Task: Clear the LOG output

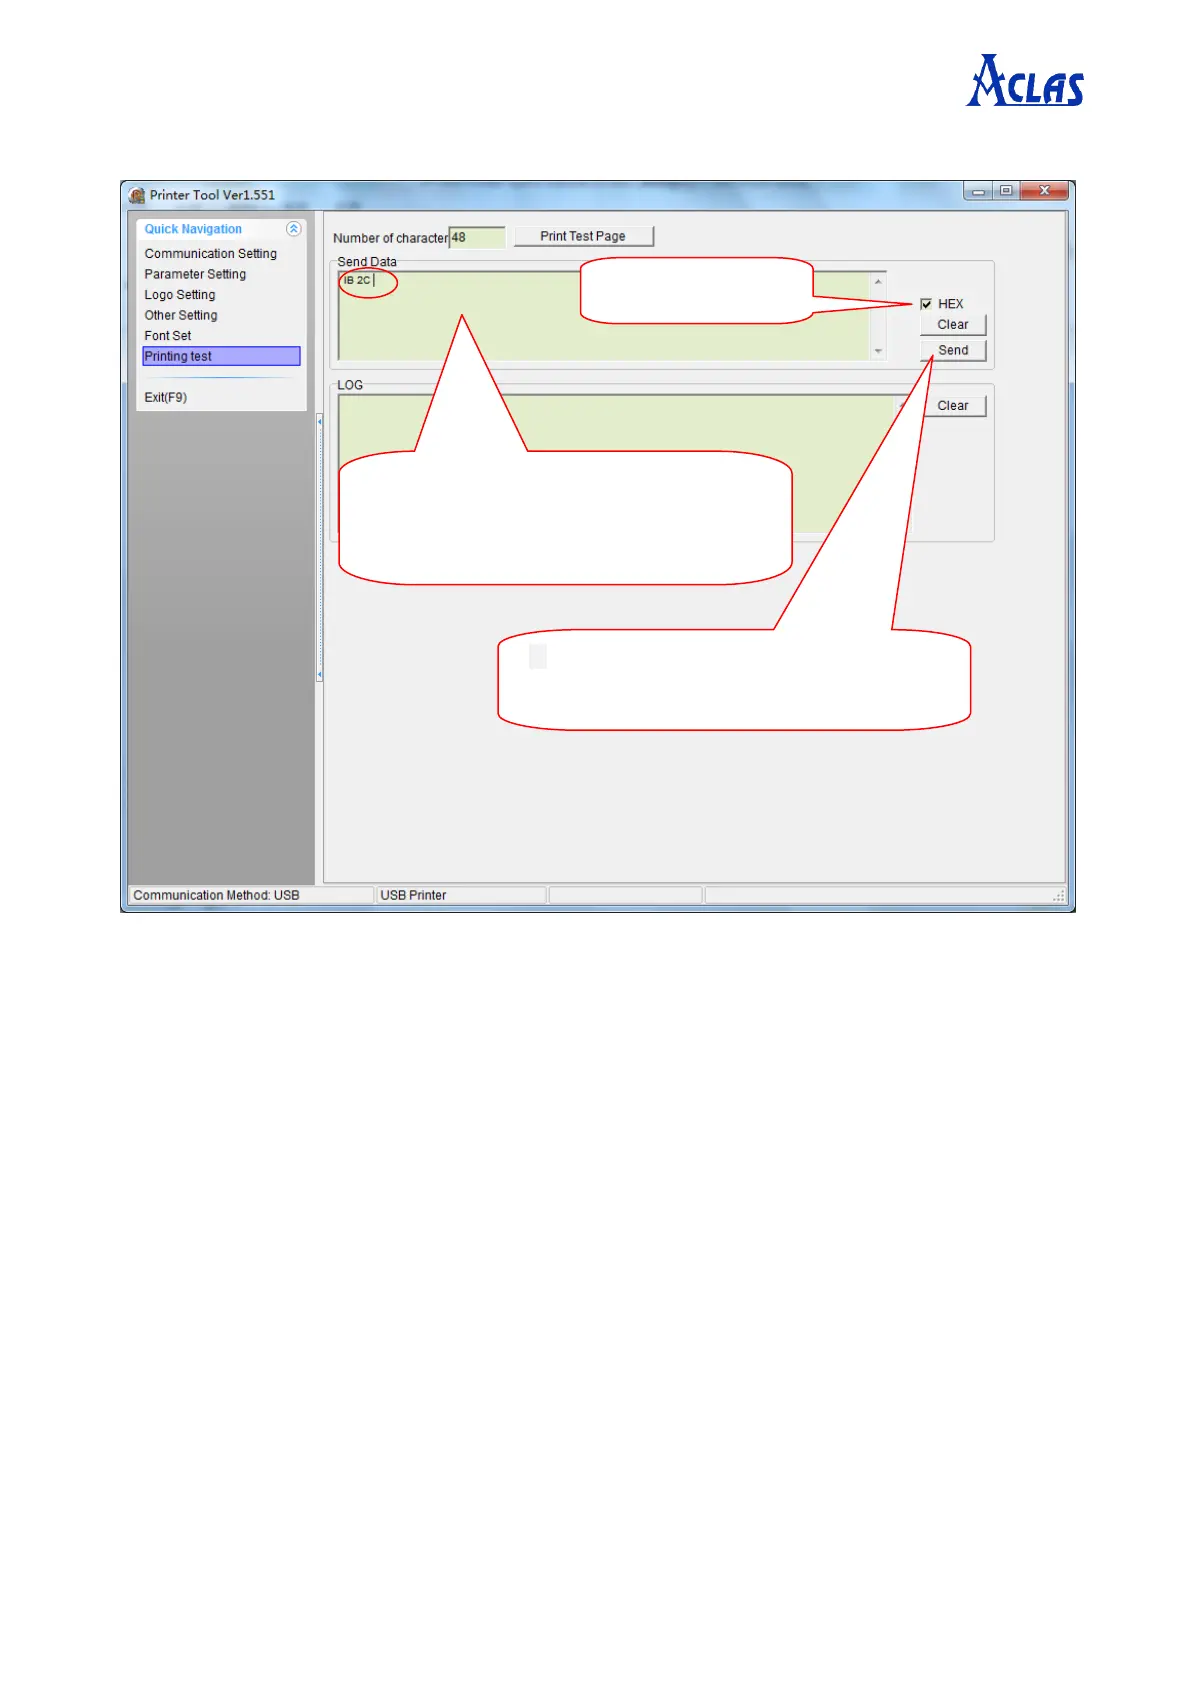Action: [953, 406]
